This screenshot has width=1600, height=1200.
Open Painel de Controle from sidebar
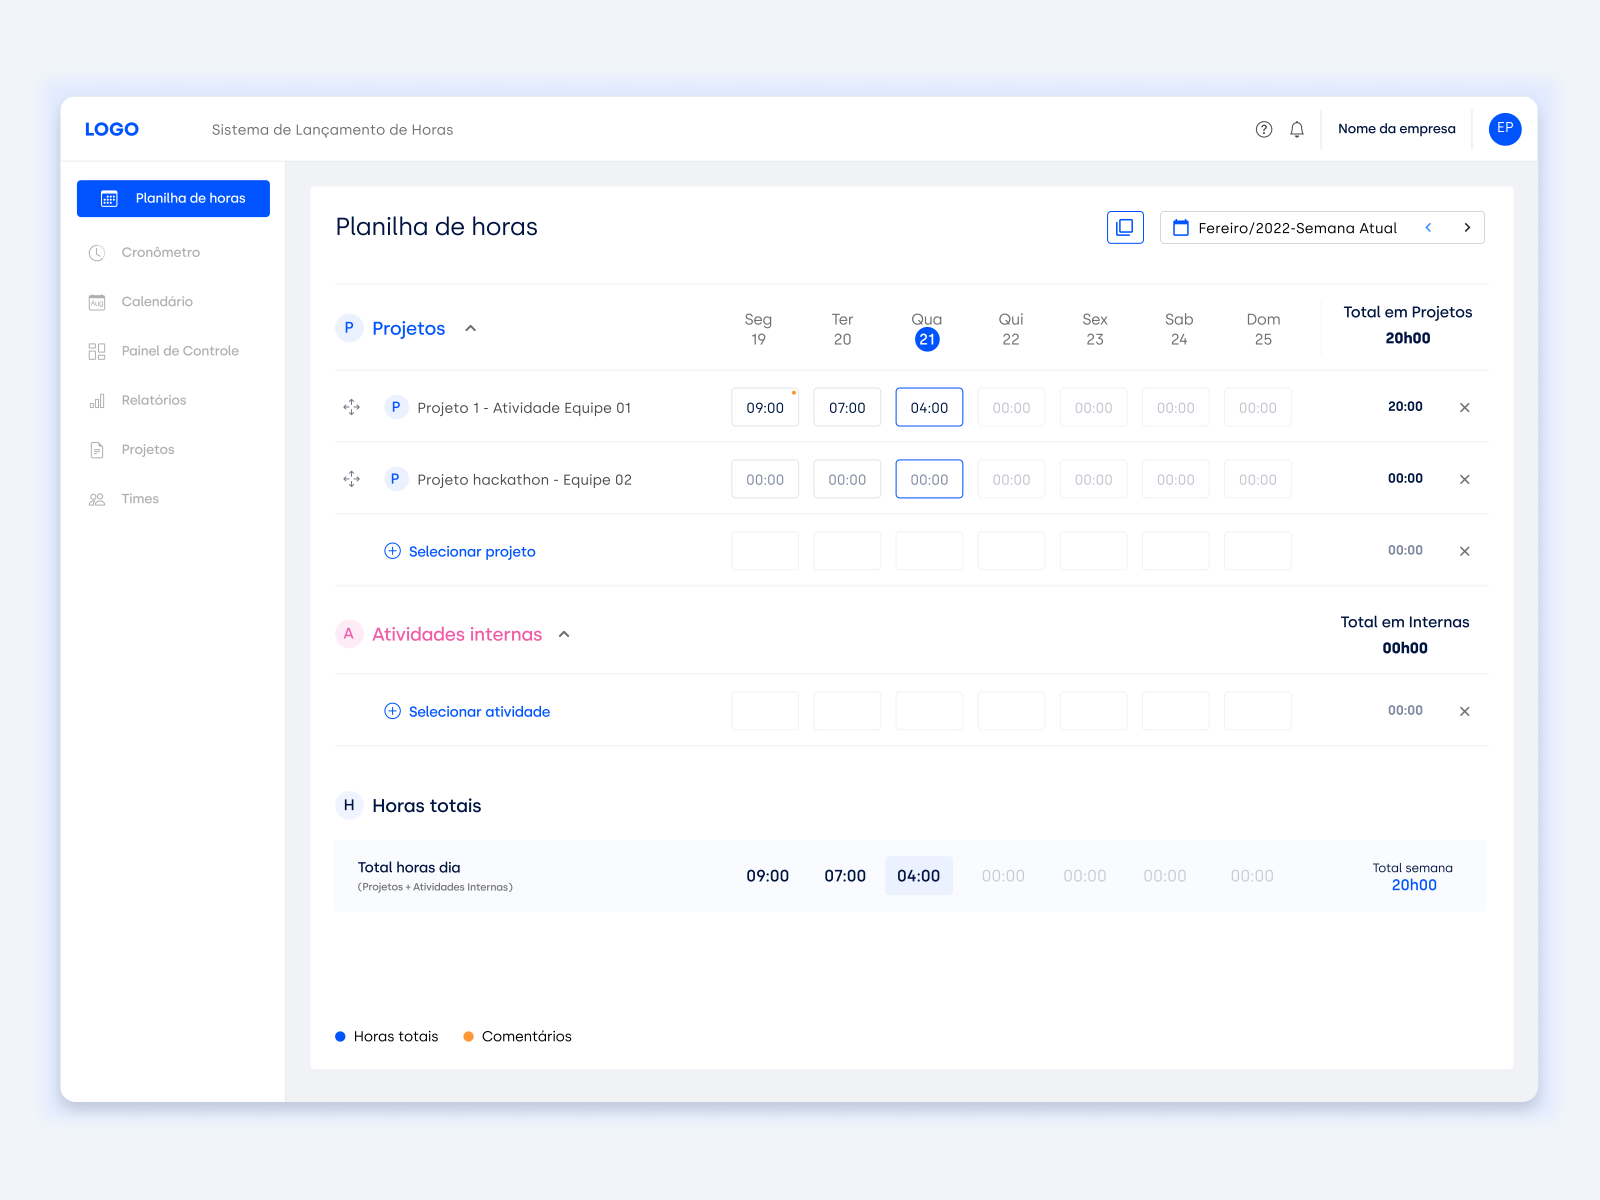pyautogui.click(x=96, y=351)
